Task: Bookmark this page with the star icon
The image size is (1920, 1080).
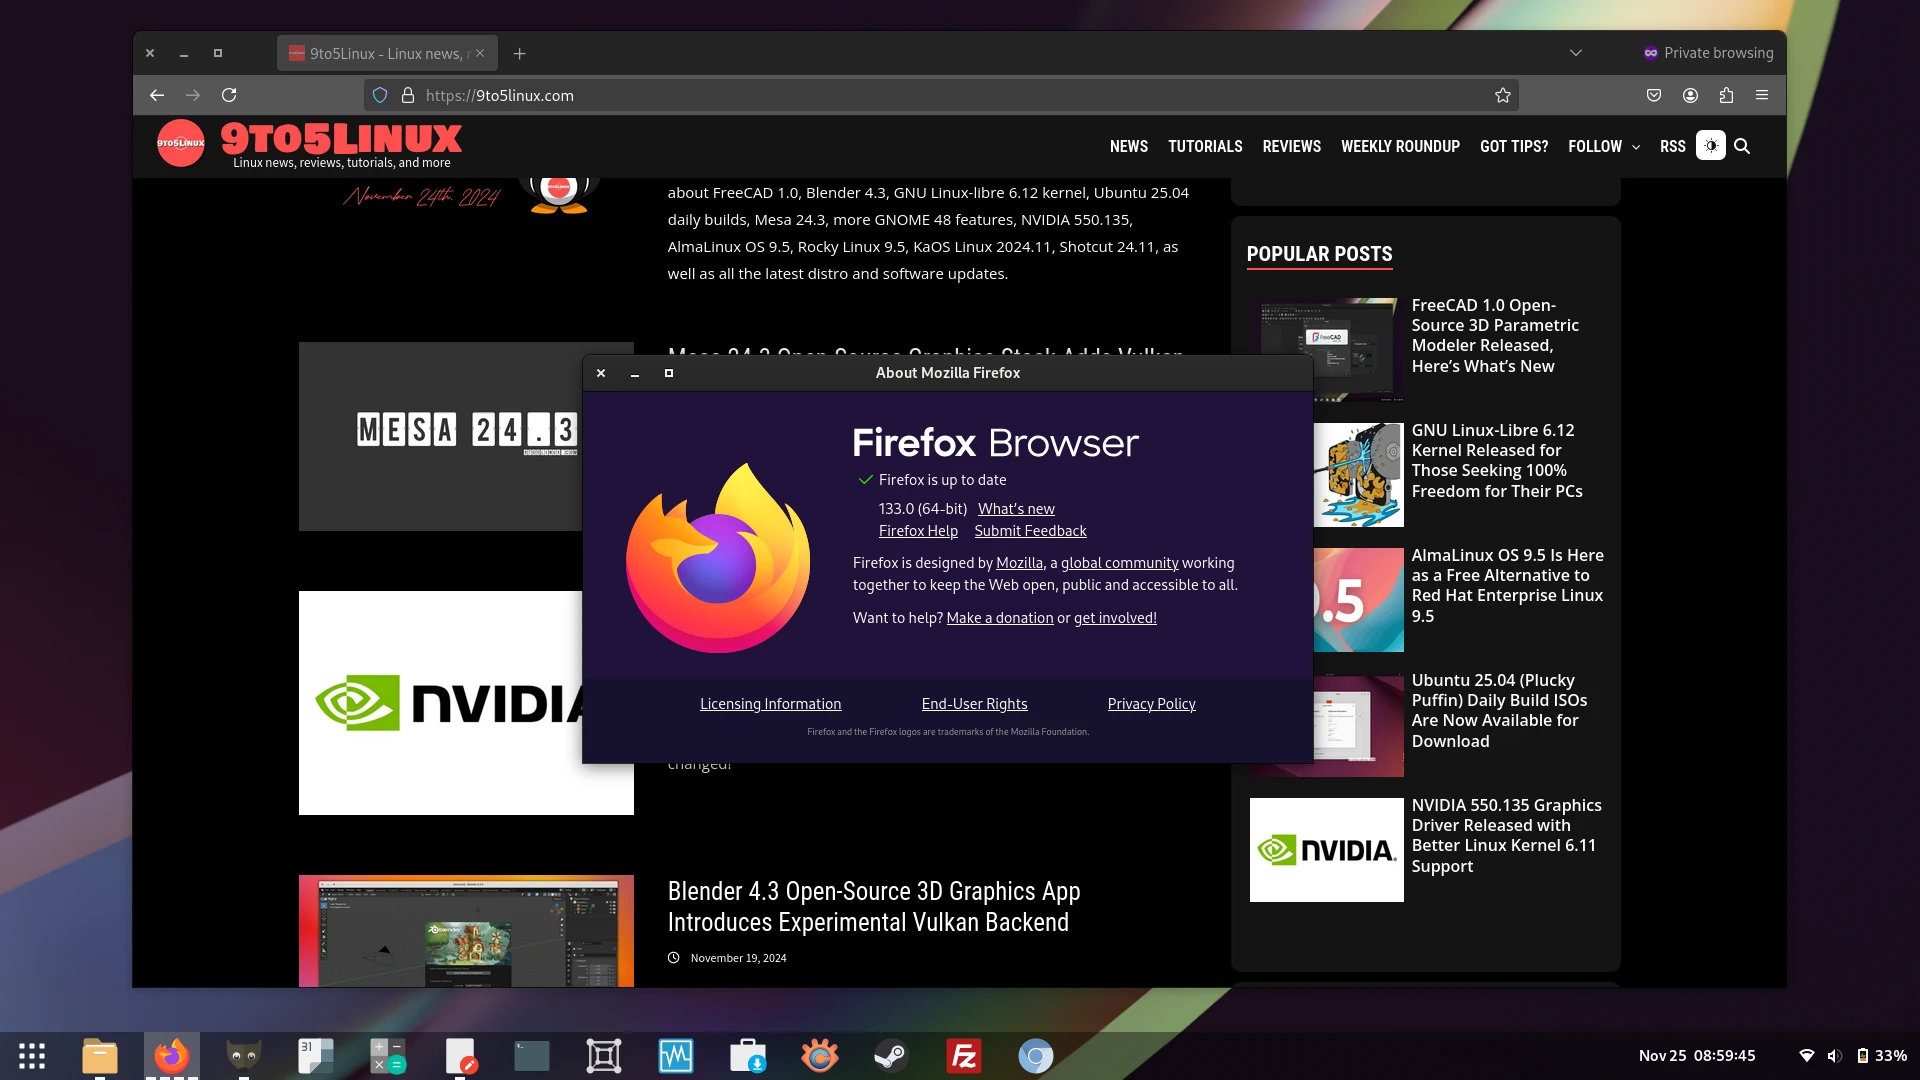Action: point(1502,95)
